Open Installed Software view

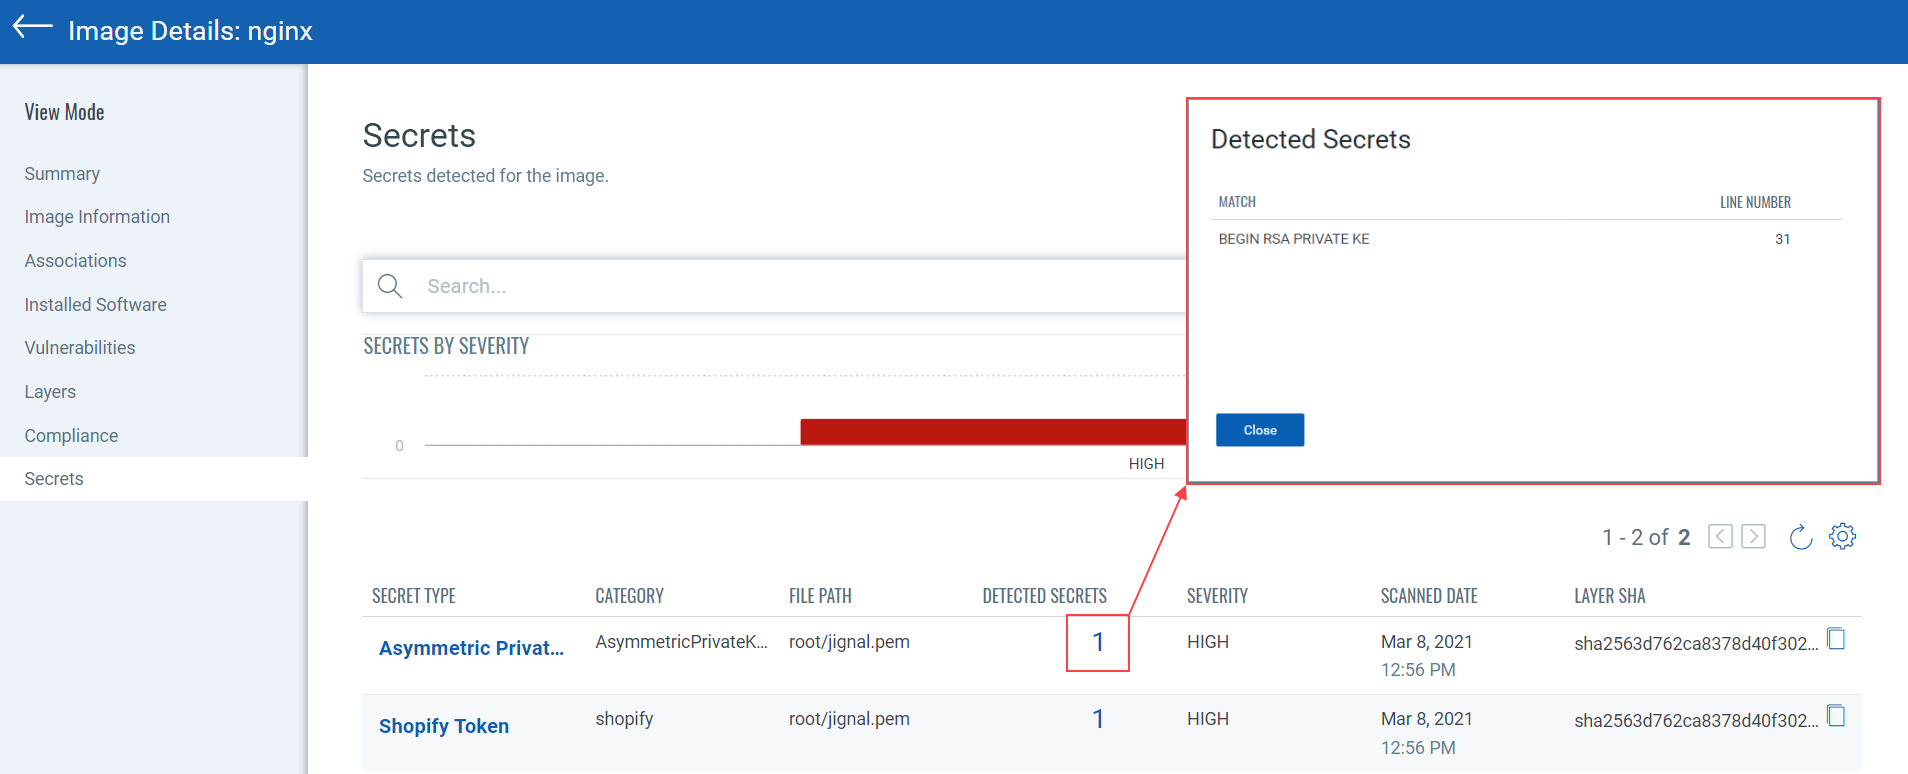coord(95,305)
